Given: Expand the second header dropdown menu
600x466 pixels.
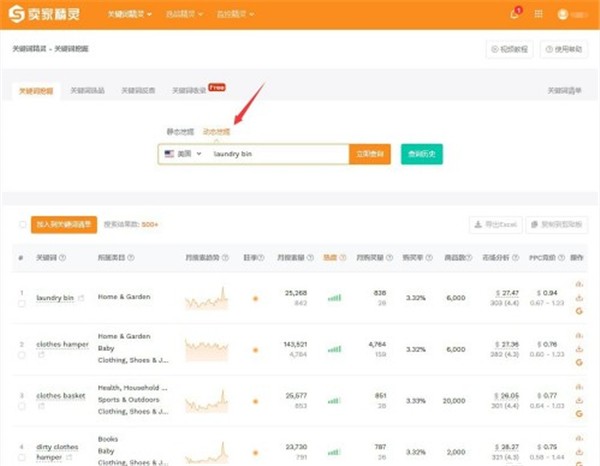Looking at the screenshot, I should tap(184, 14).
